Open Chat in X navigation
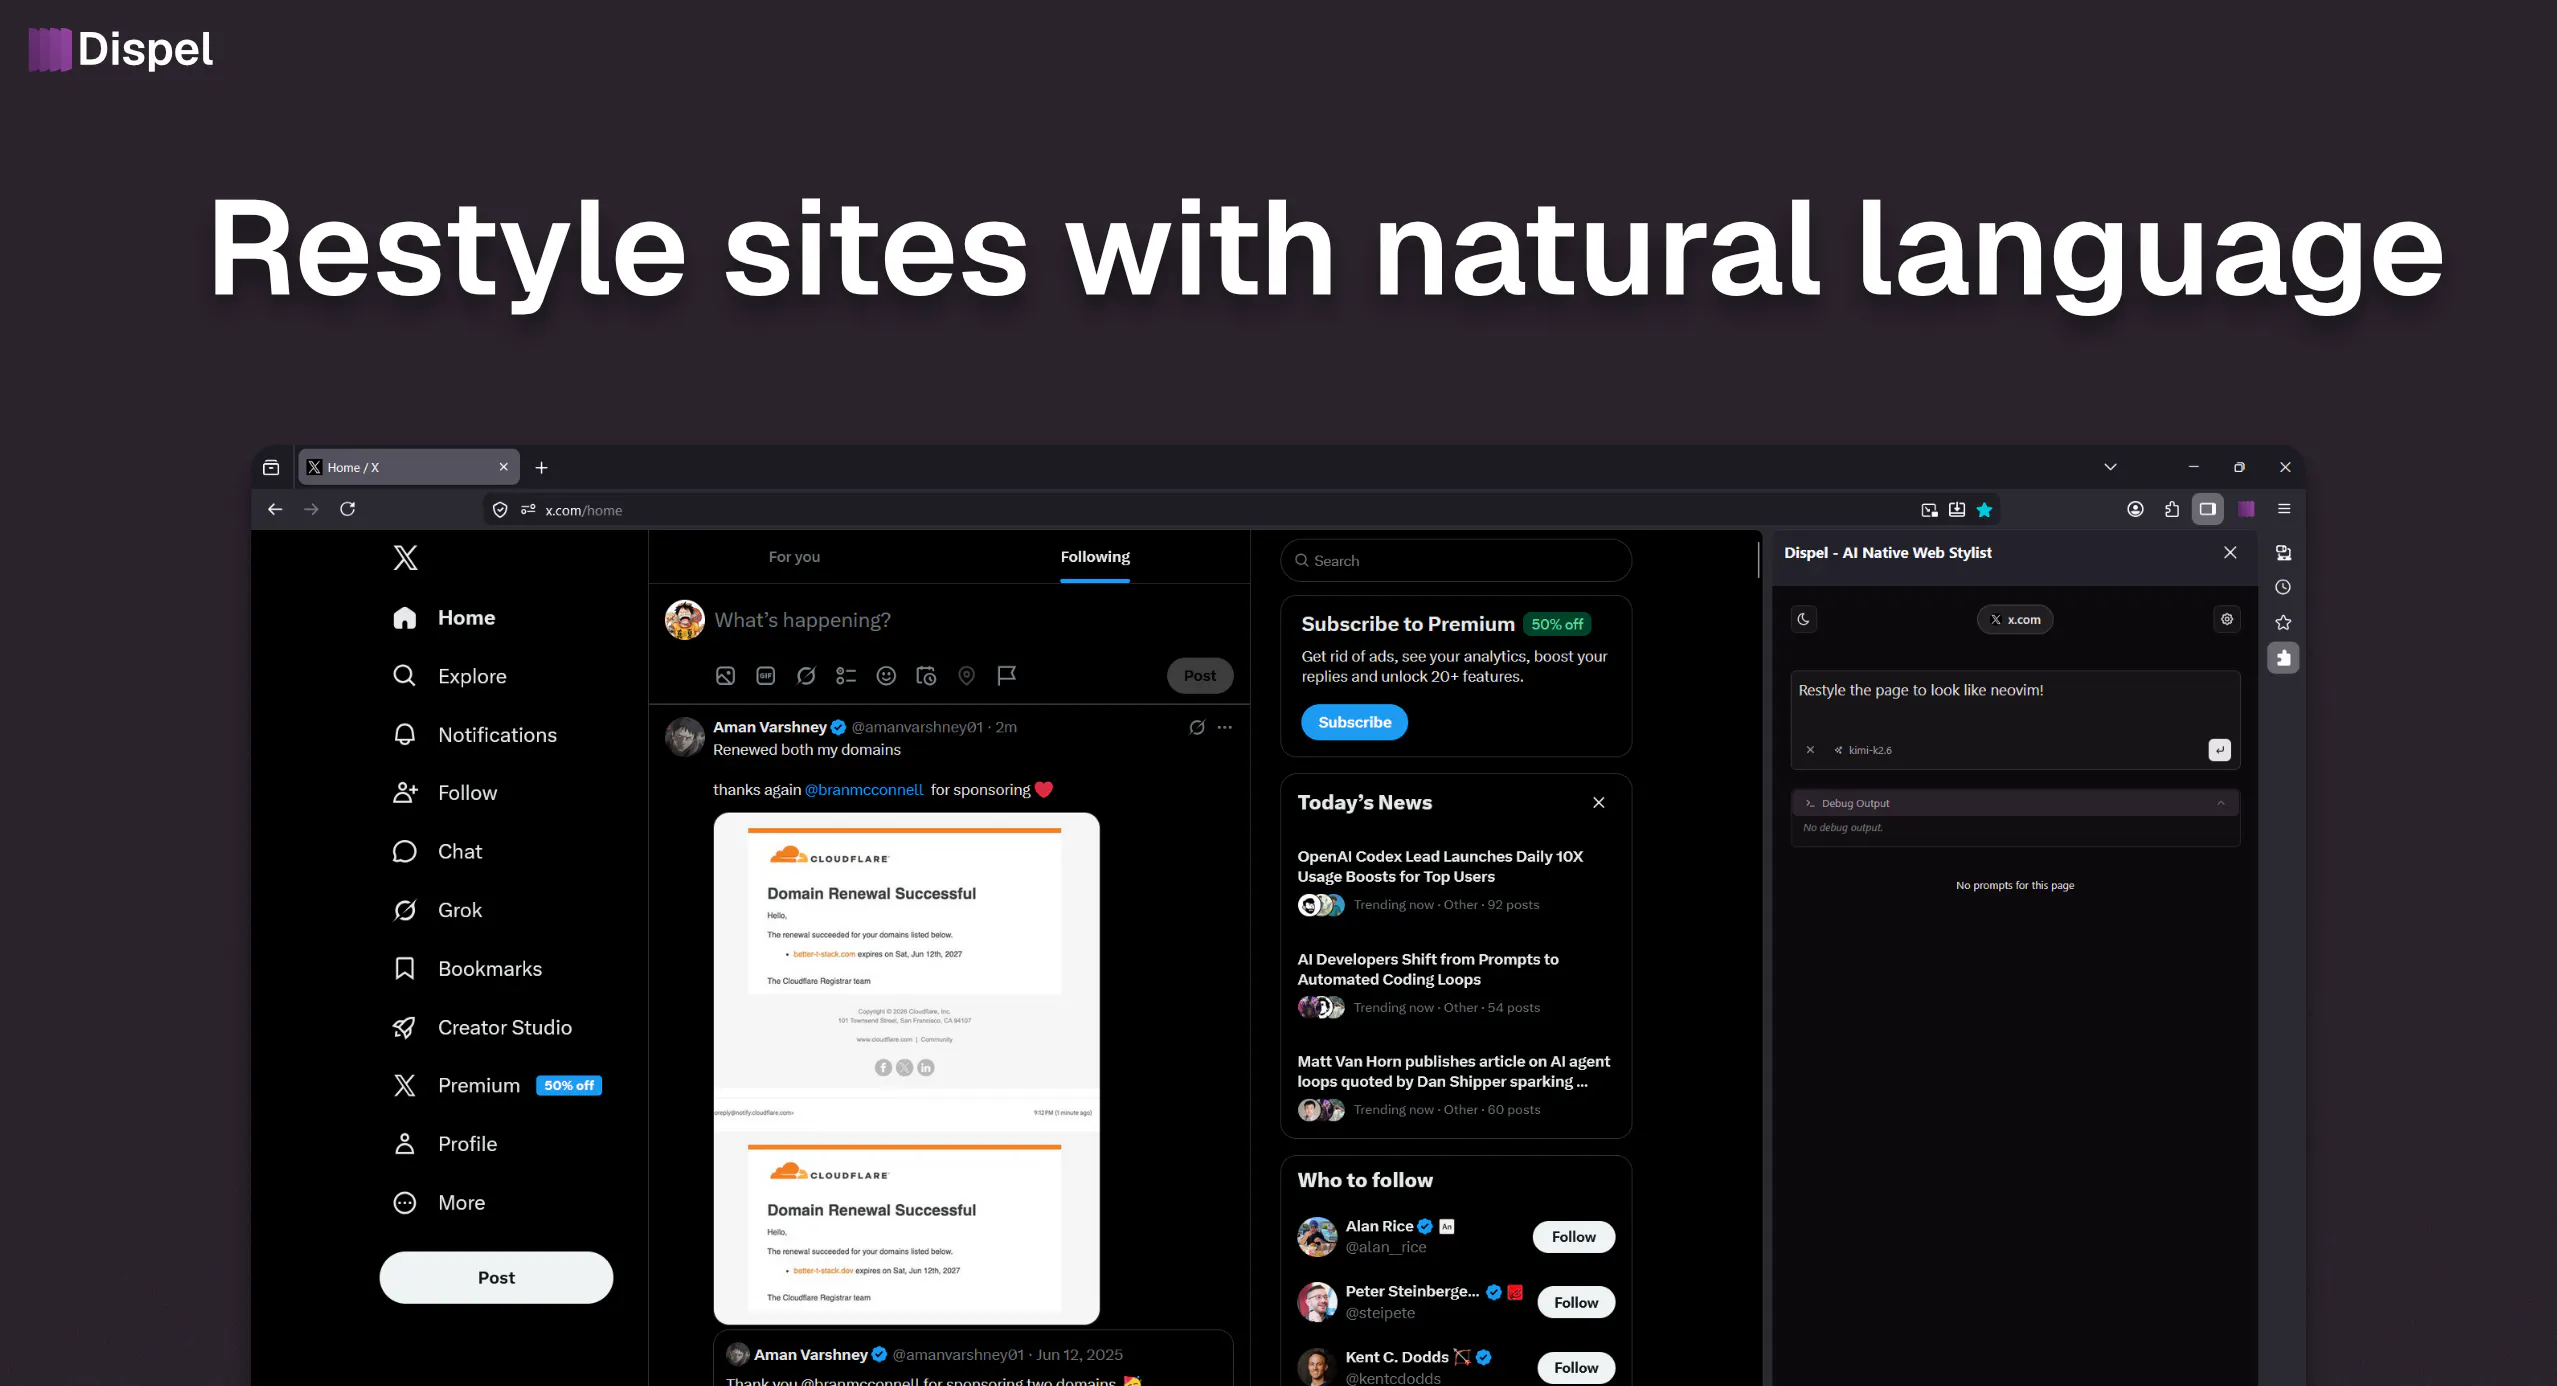 [x=438, y=852]
